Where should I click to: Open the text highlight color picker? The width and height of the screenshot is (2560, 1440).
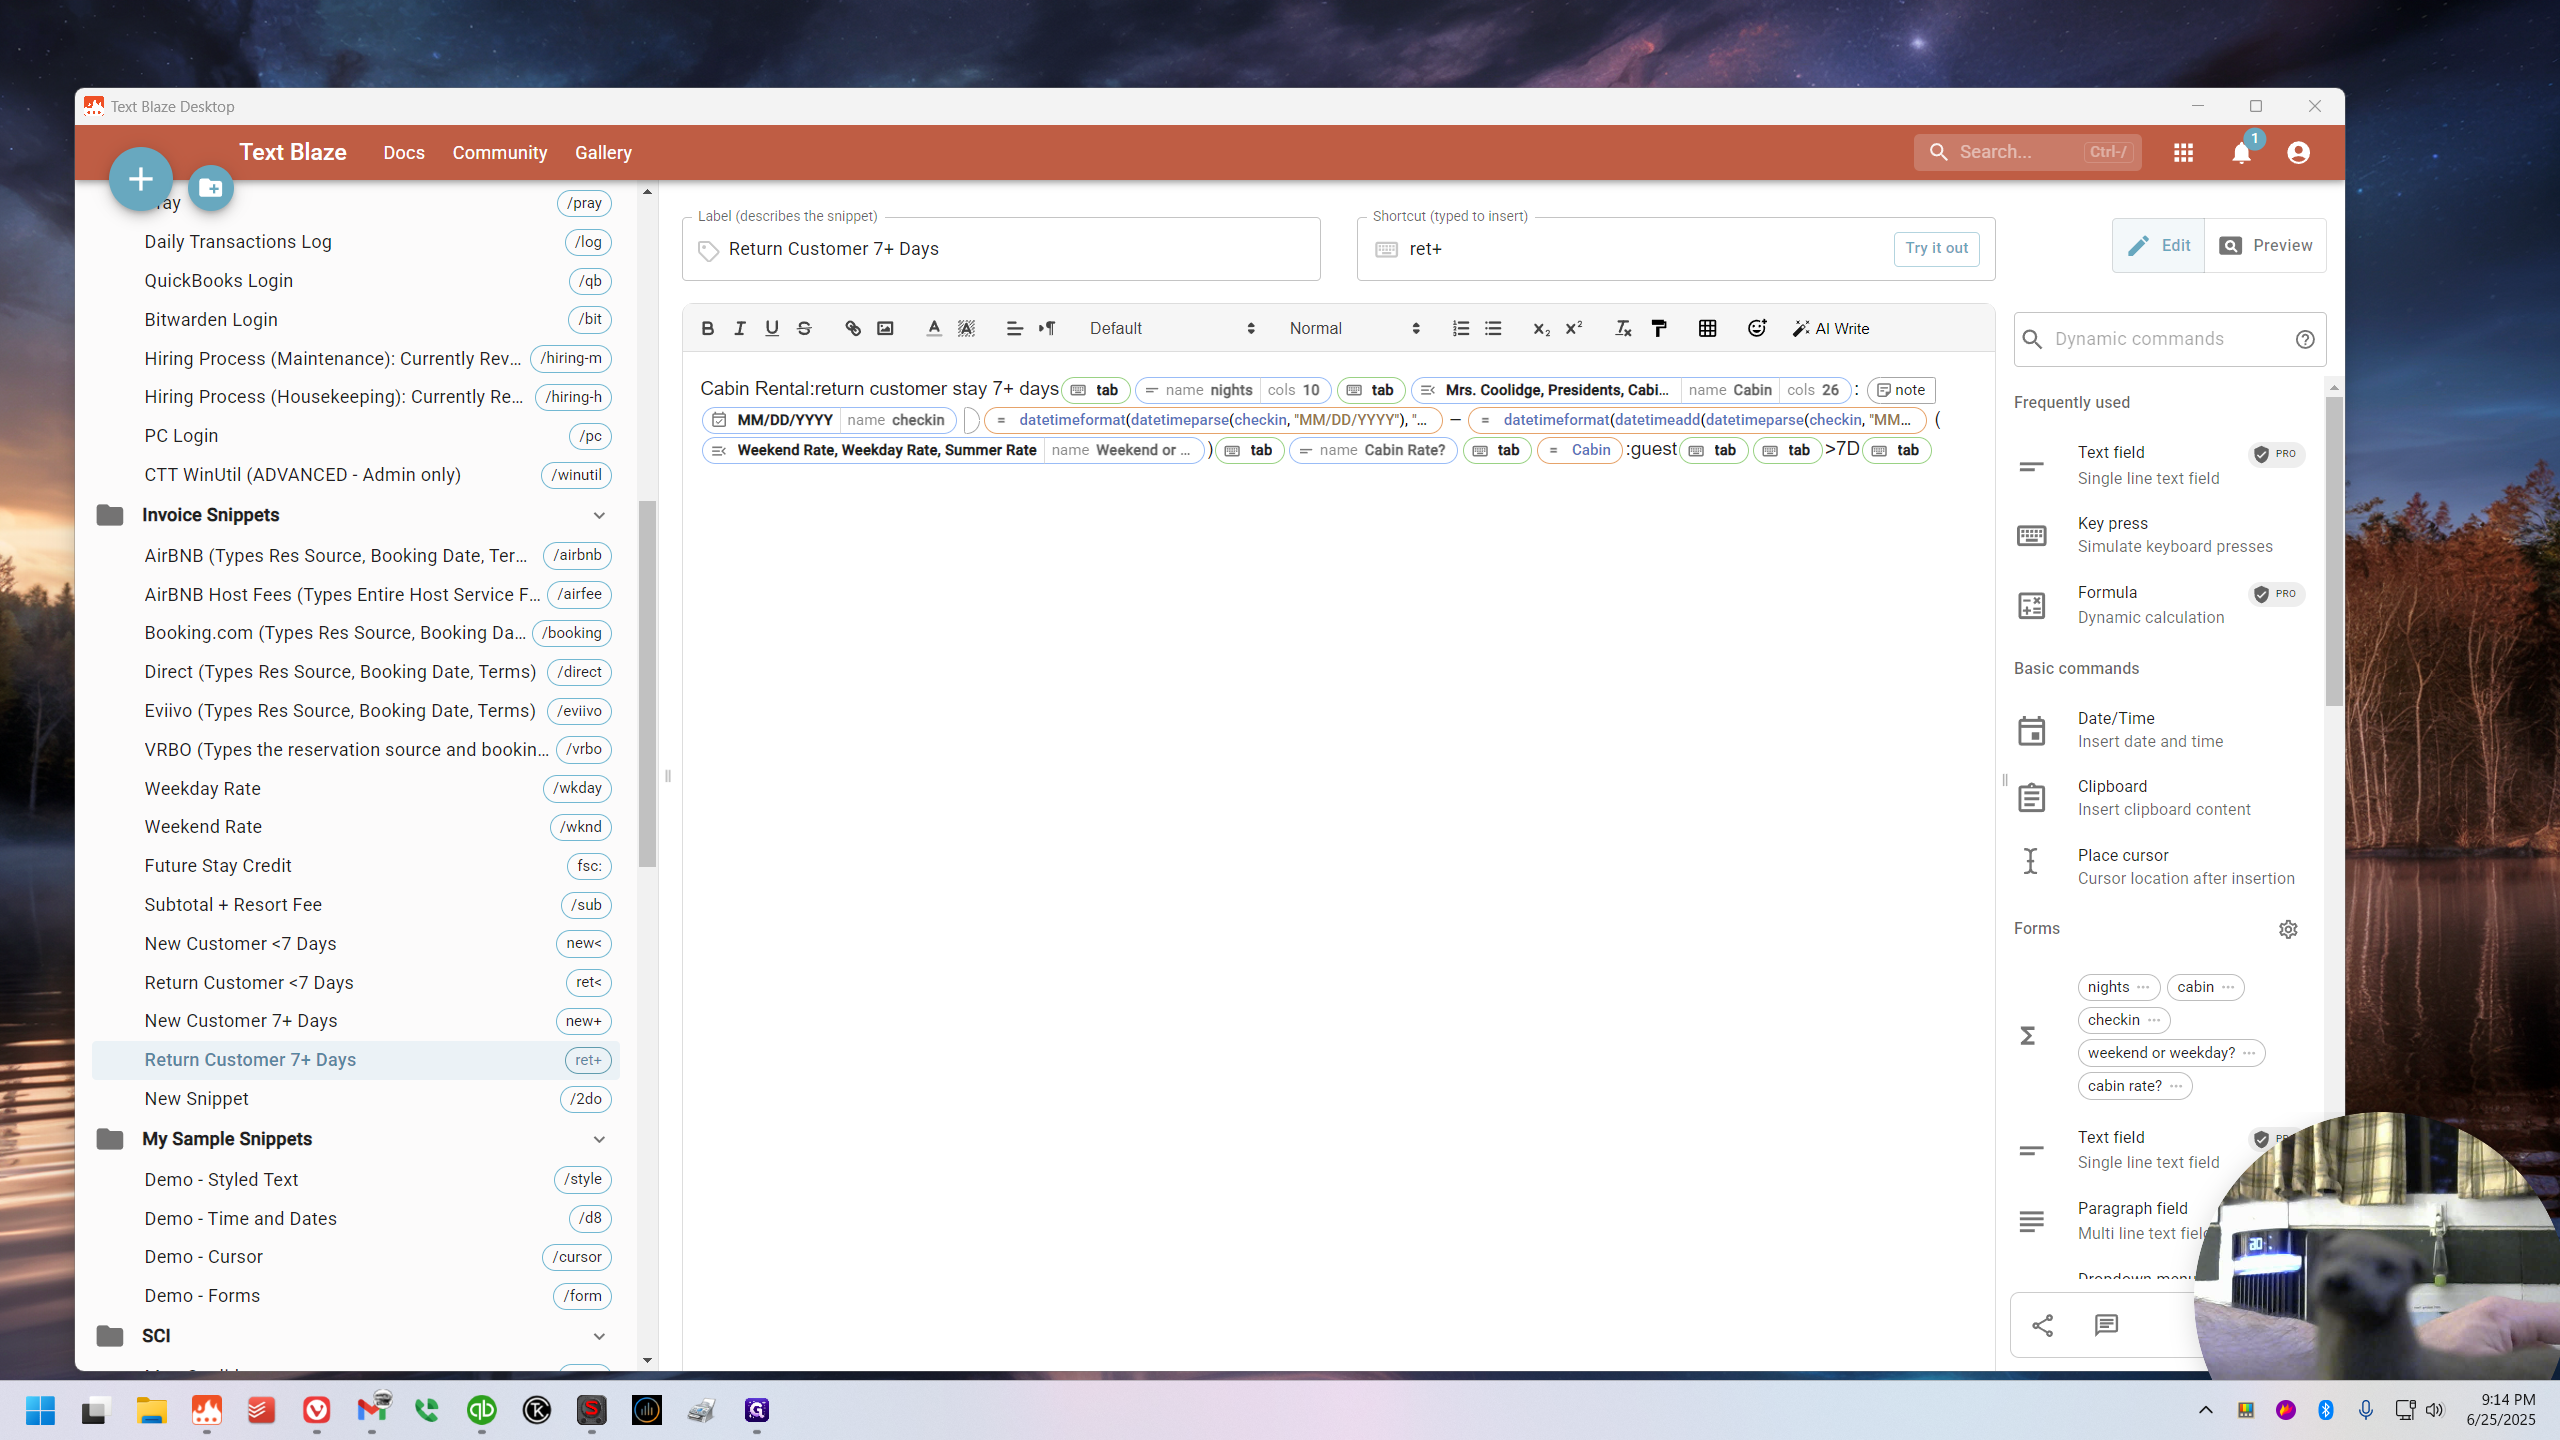[x=966, y=328]
